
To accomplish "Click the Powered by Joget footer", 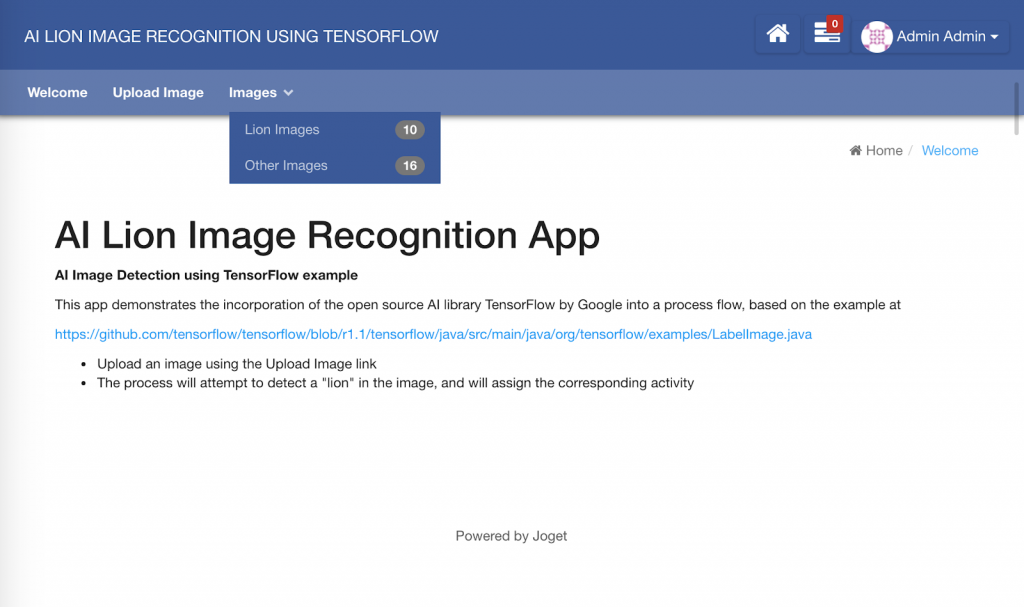I will (511, 536).
